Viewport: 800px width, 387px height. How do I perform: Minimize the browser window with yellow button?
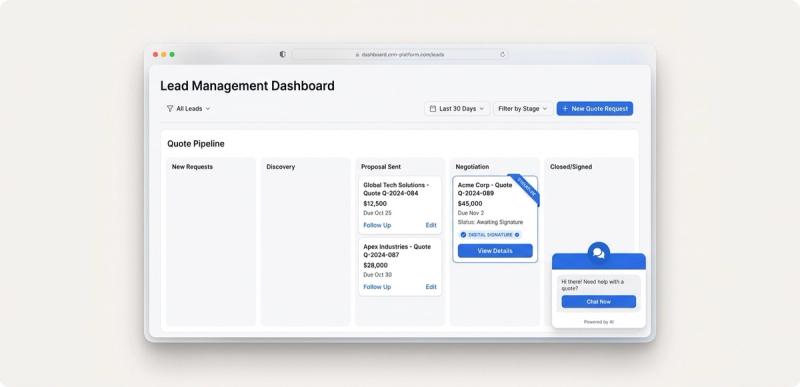tap(164, 54)
